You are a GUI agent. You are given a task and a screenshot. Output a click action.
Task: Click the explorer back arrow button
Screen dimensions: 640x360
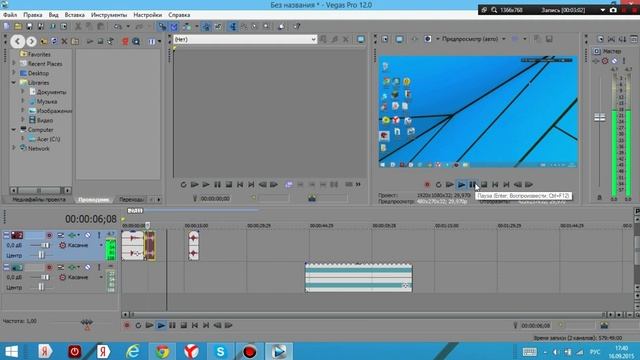point(17,41)
